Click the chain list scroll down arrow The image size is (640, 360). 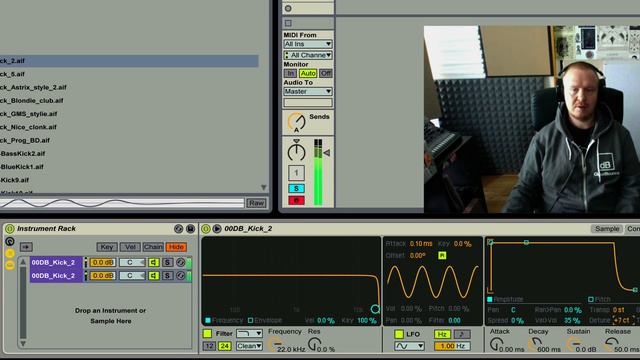[23, 344]
